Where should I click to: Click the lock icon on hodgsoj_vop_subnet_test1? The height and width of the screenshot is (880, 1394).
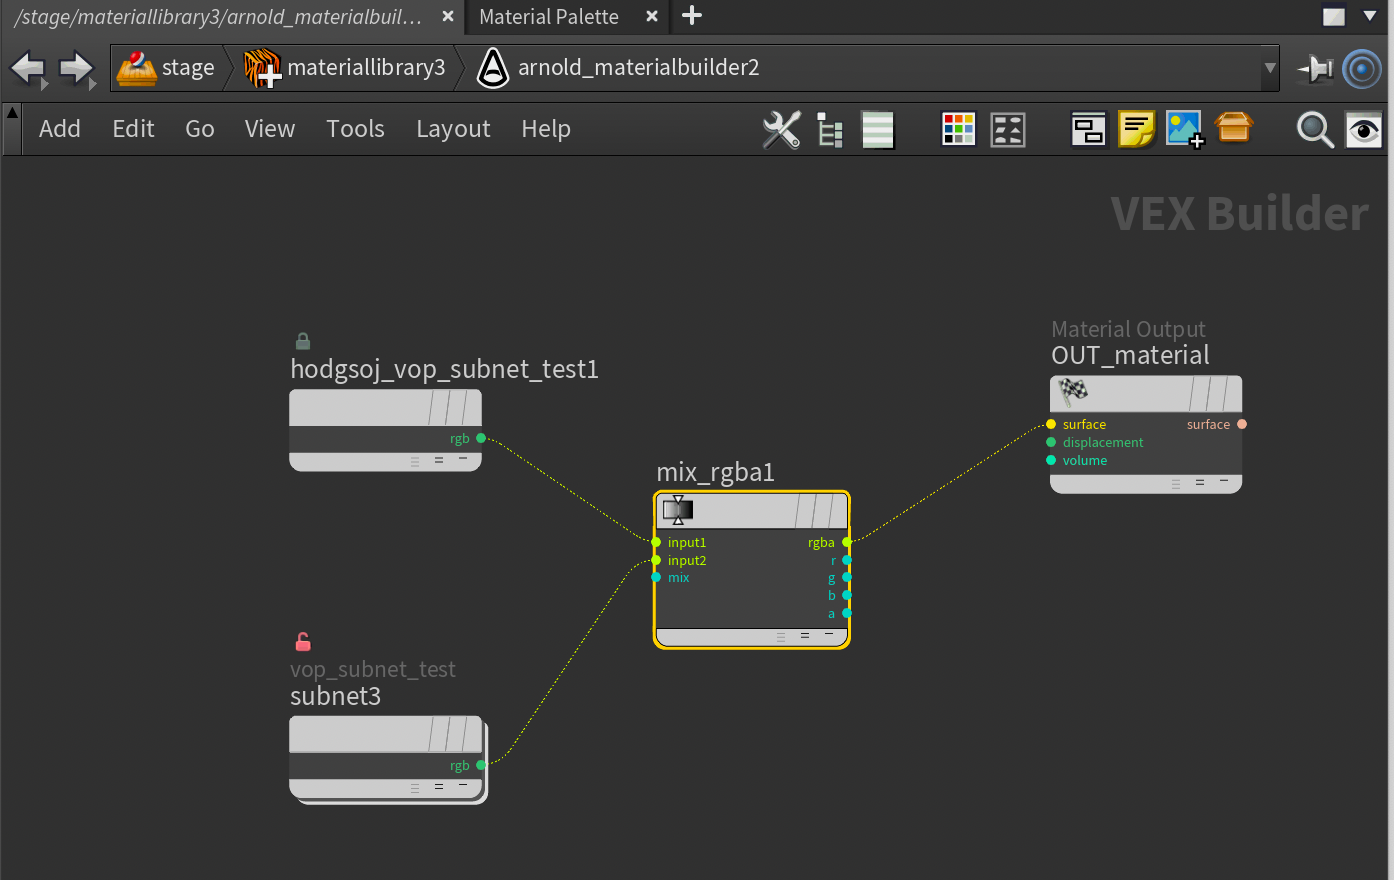302,341
